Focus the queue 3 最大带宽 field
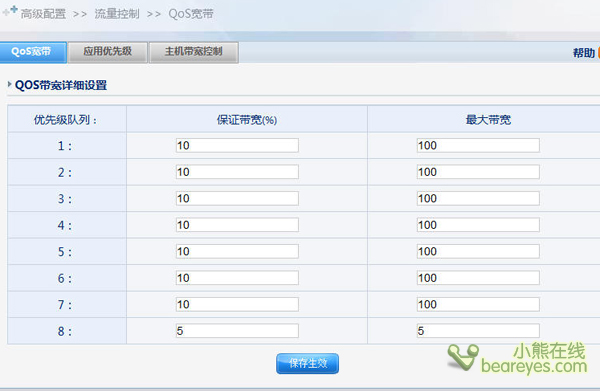Image resolution: width=600 pixels, height=391 pixels. coord(478,198)
